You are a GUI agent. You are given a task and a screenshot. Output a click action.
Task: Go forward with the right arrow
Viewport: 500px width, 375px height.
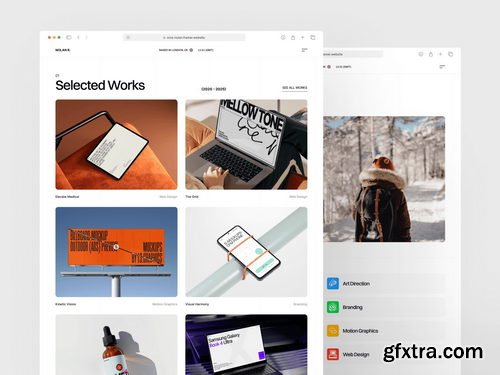(x=86, y=37)
